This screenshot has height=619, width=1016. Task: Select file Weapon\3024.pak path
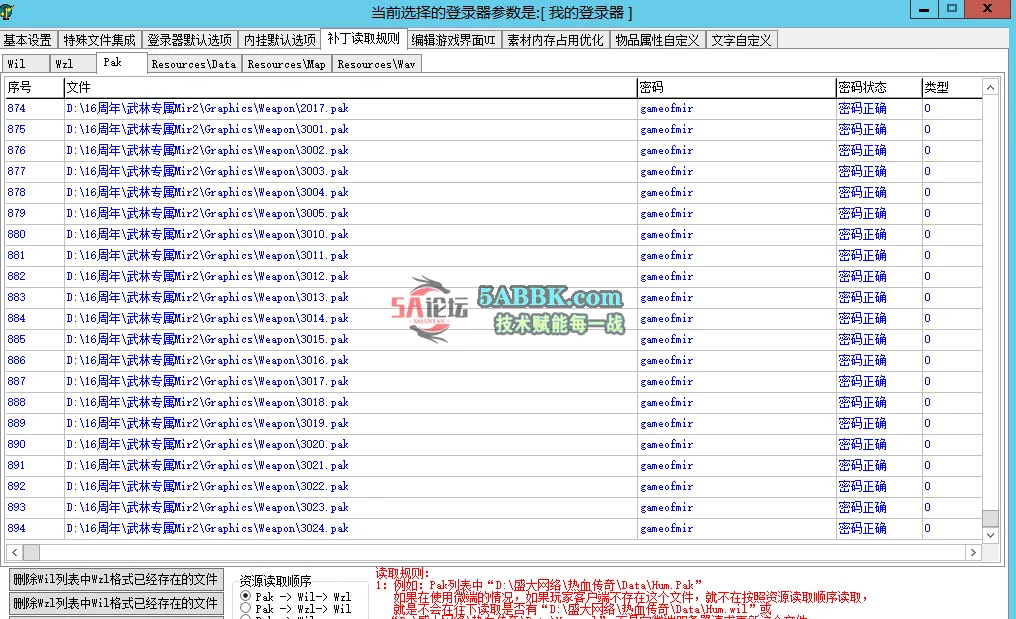(207, 528)
